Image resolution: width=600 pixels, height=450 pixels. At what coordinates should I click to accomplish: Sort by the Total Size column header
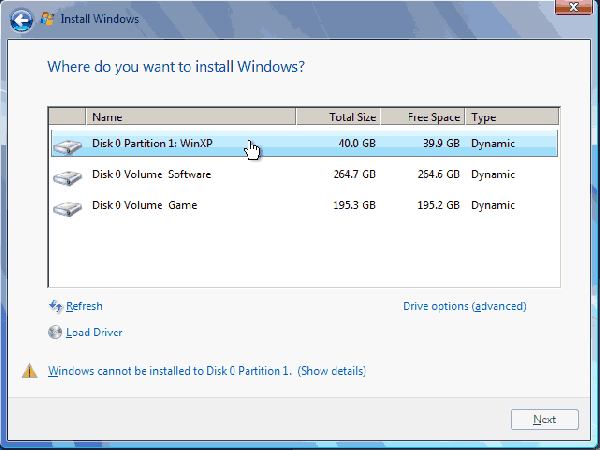tap(338, 117)
